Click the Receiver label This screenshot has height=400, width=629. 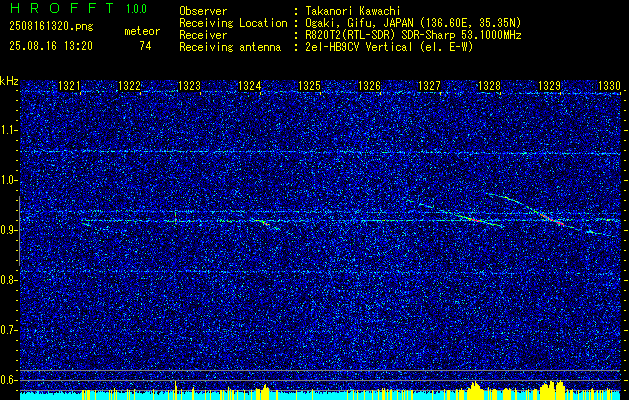pos(203,35)
